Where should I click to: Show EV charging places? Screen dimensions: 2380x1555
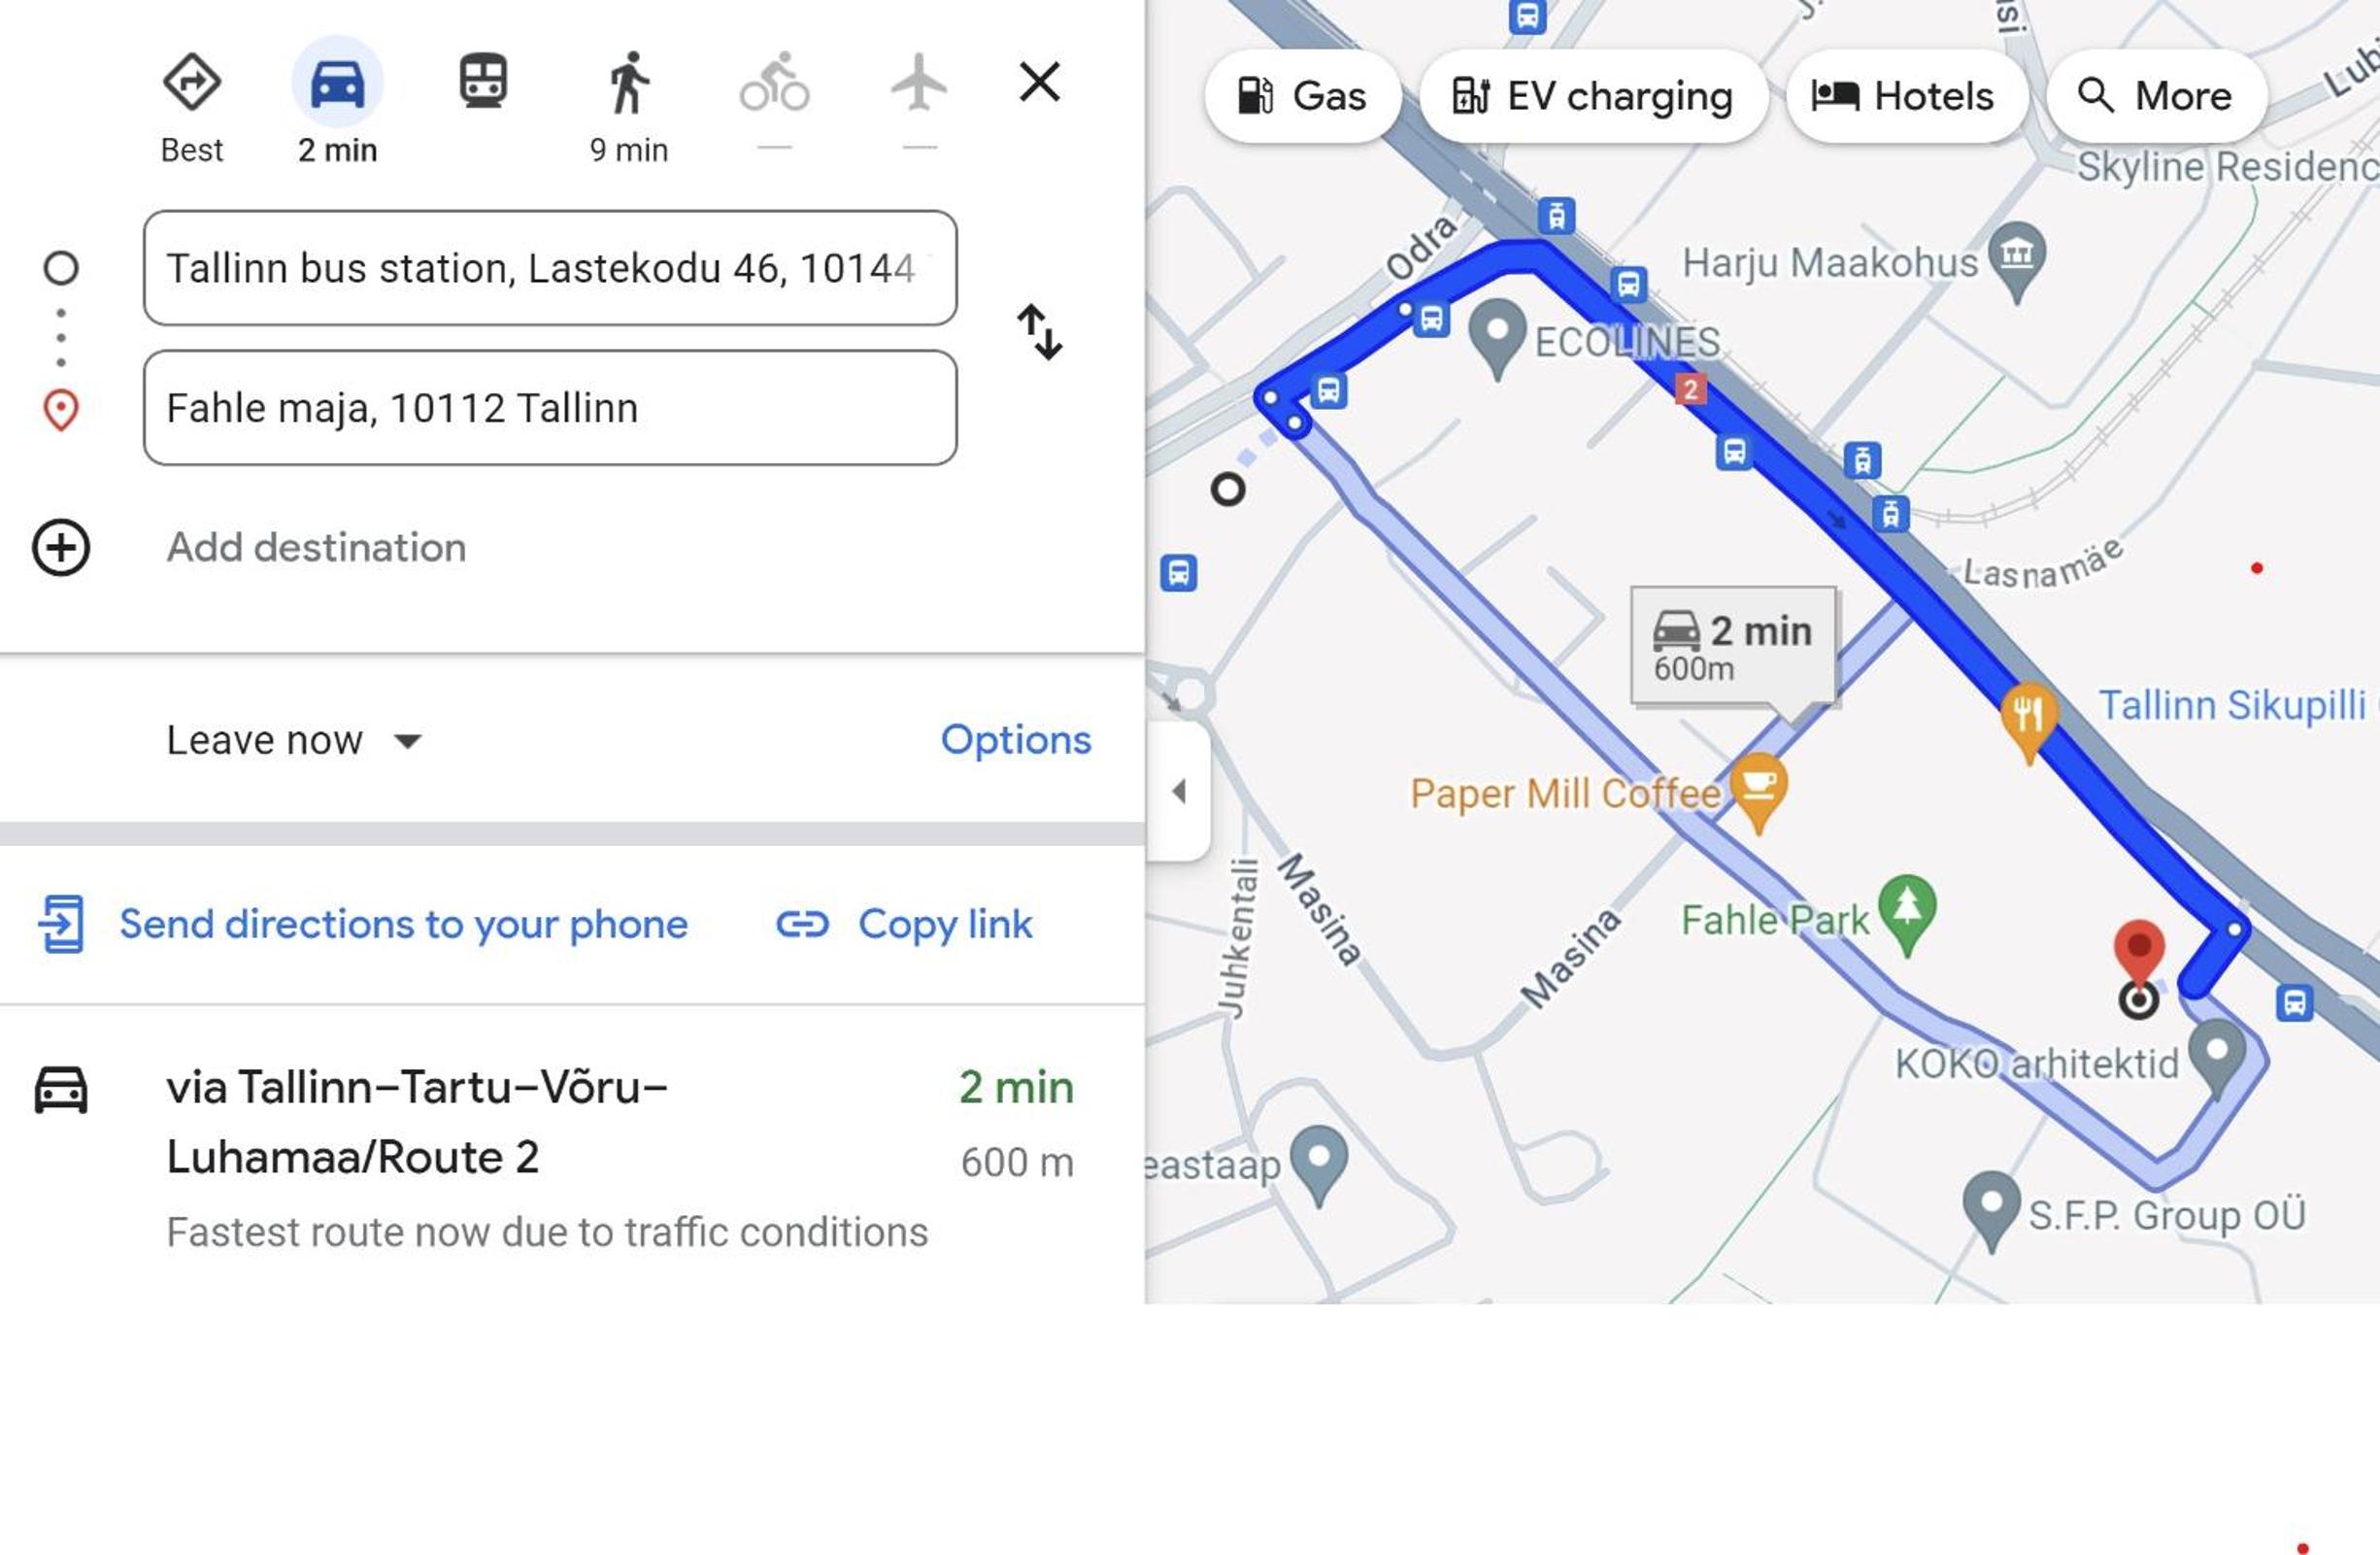(1592, 96)
